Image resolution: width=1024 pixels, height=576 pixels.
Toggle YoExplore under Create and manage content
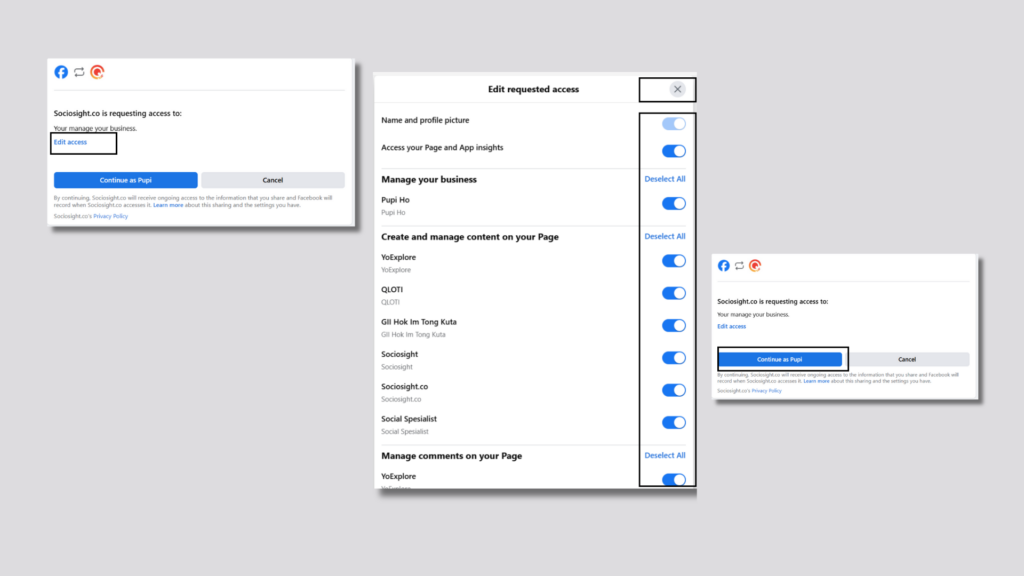coord(673,261)
